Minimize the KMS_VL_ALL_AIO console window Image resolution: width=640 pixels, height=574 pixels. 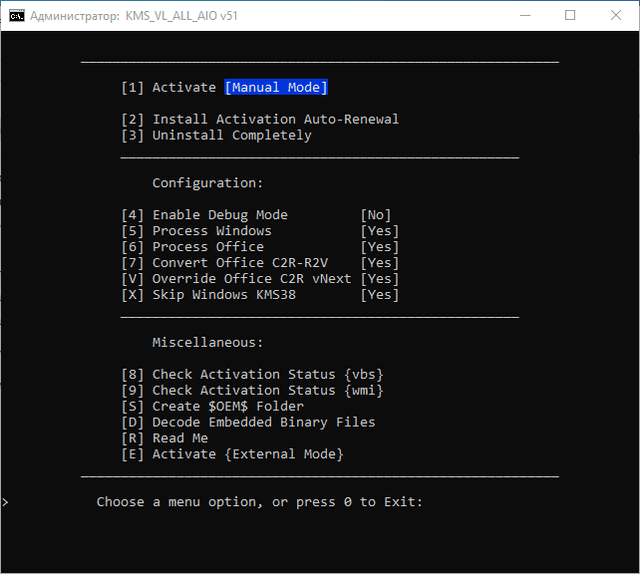click(524, 15)
